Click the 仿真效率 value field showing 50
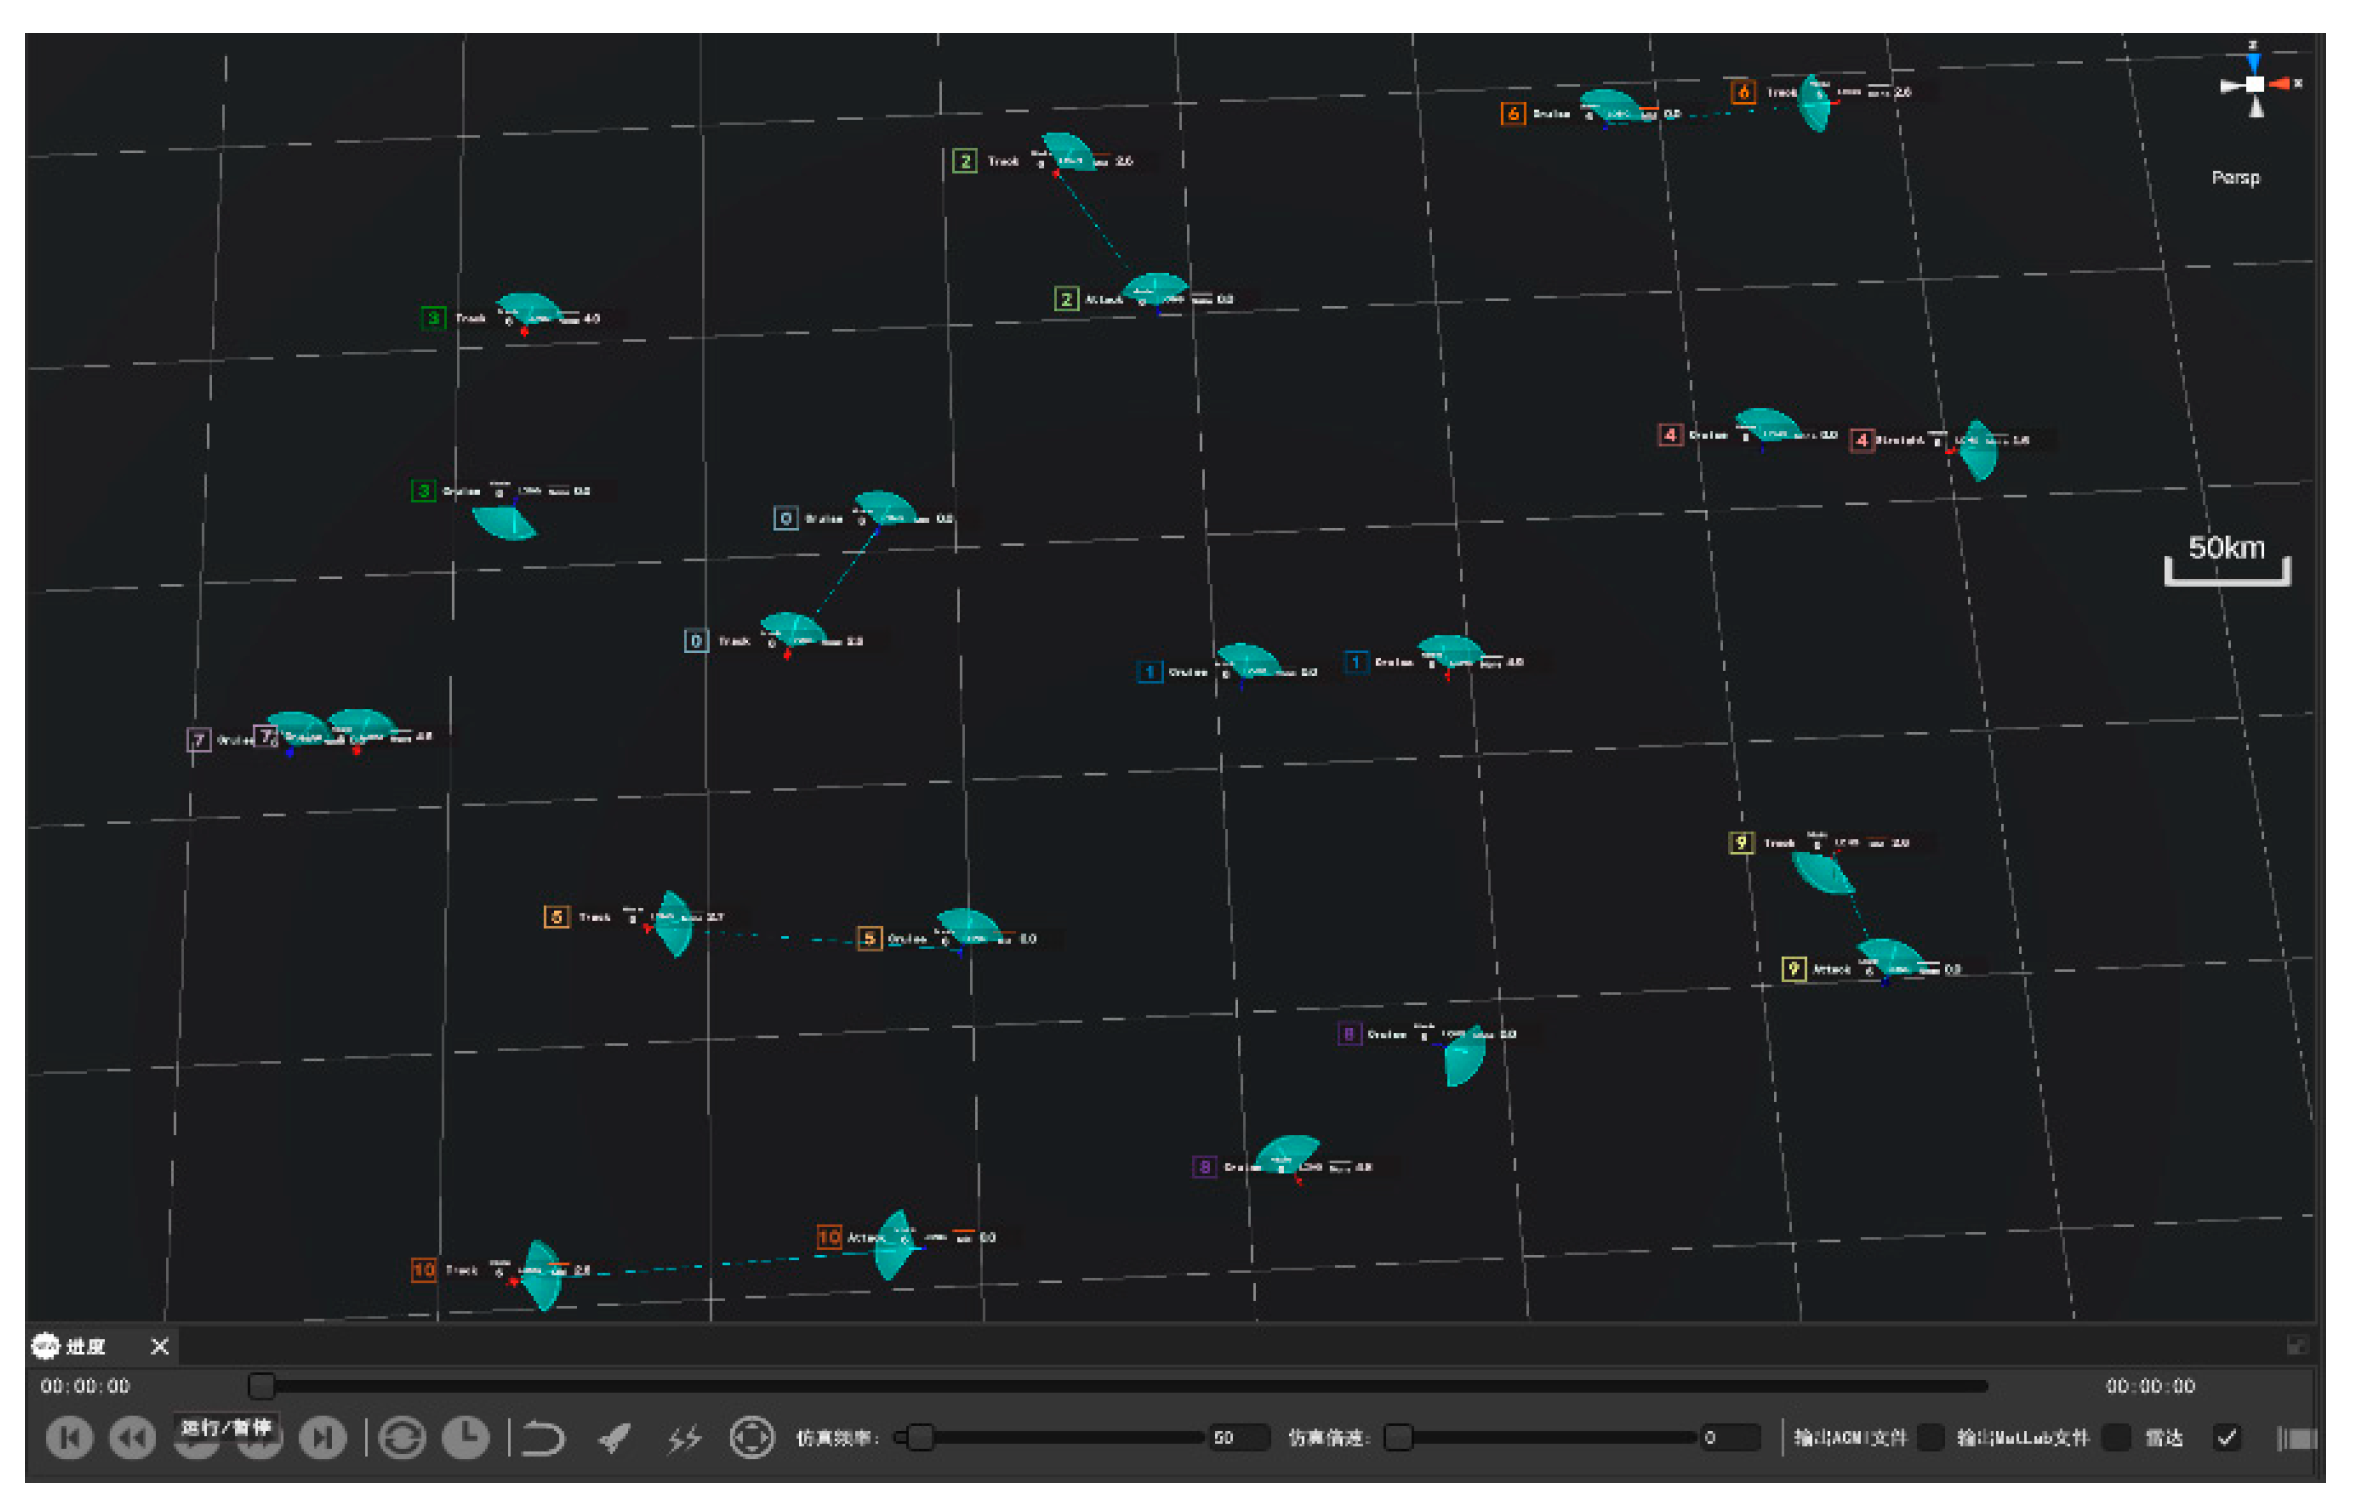Image resolution: width=2354 pixels, height=1509 pixels. (x=1238, y=1438)
